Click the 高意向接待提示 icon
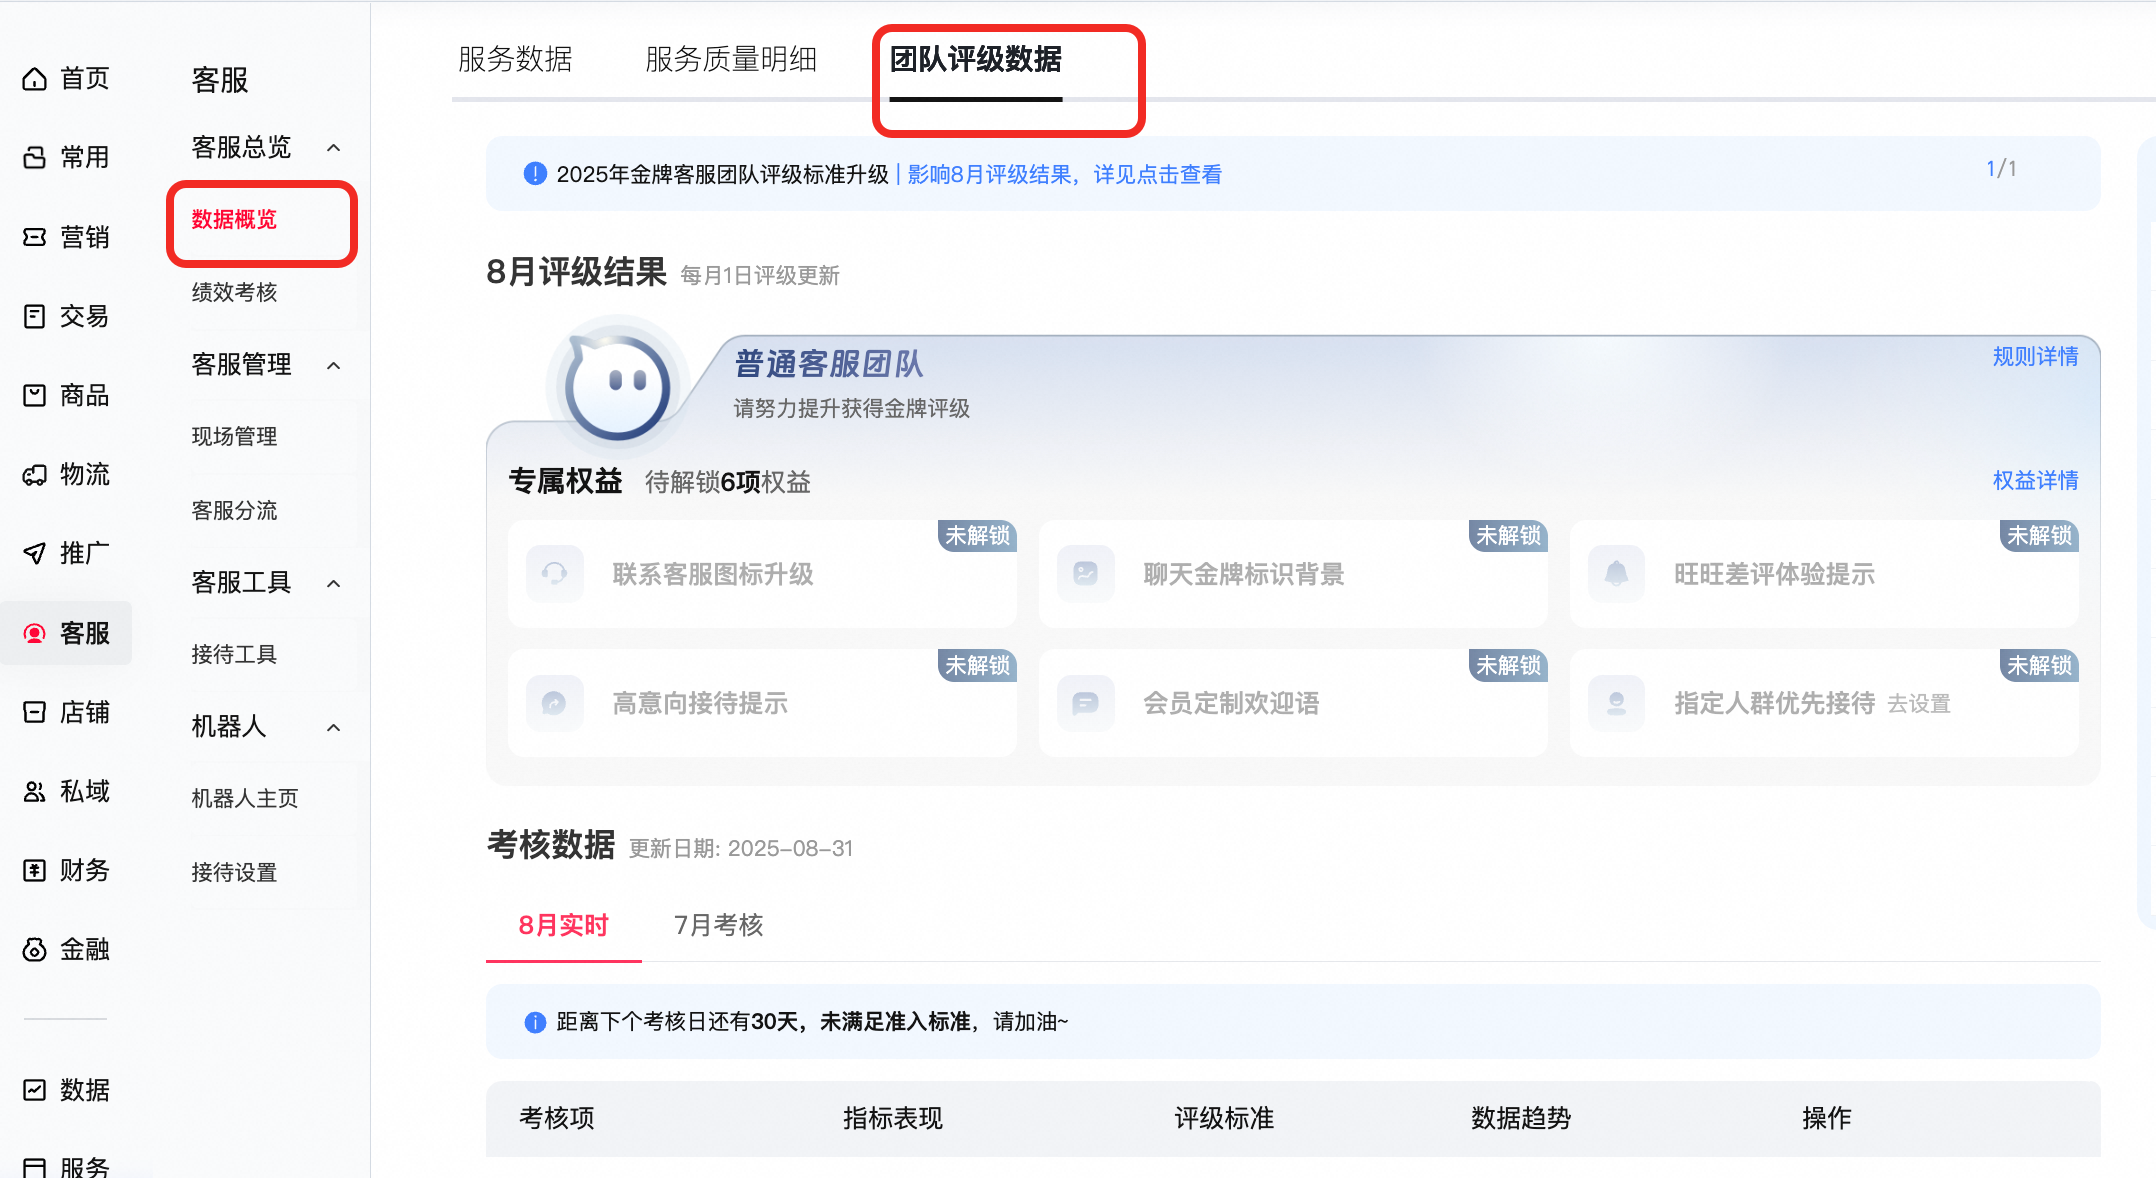 (555, 703)
